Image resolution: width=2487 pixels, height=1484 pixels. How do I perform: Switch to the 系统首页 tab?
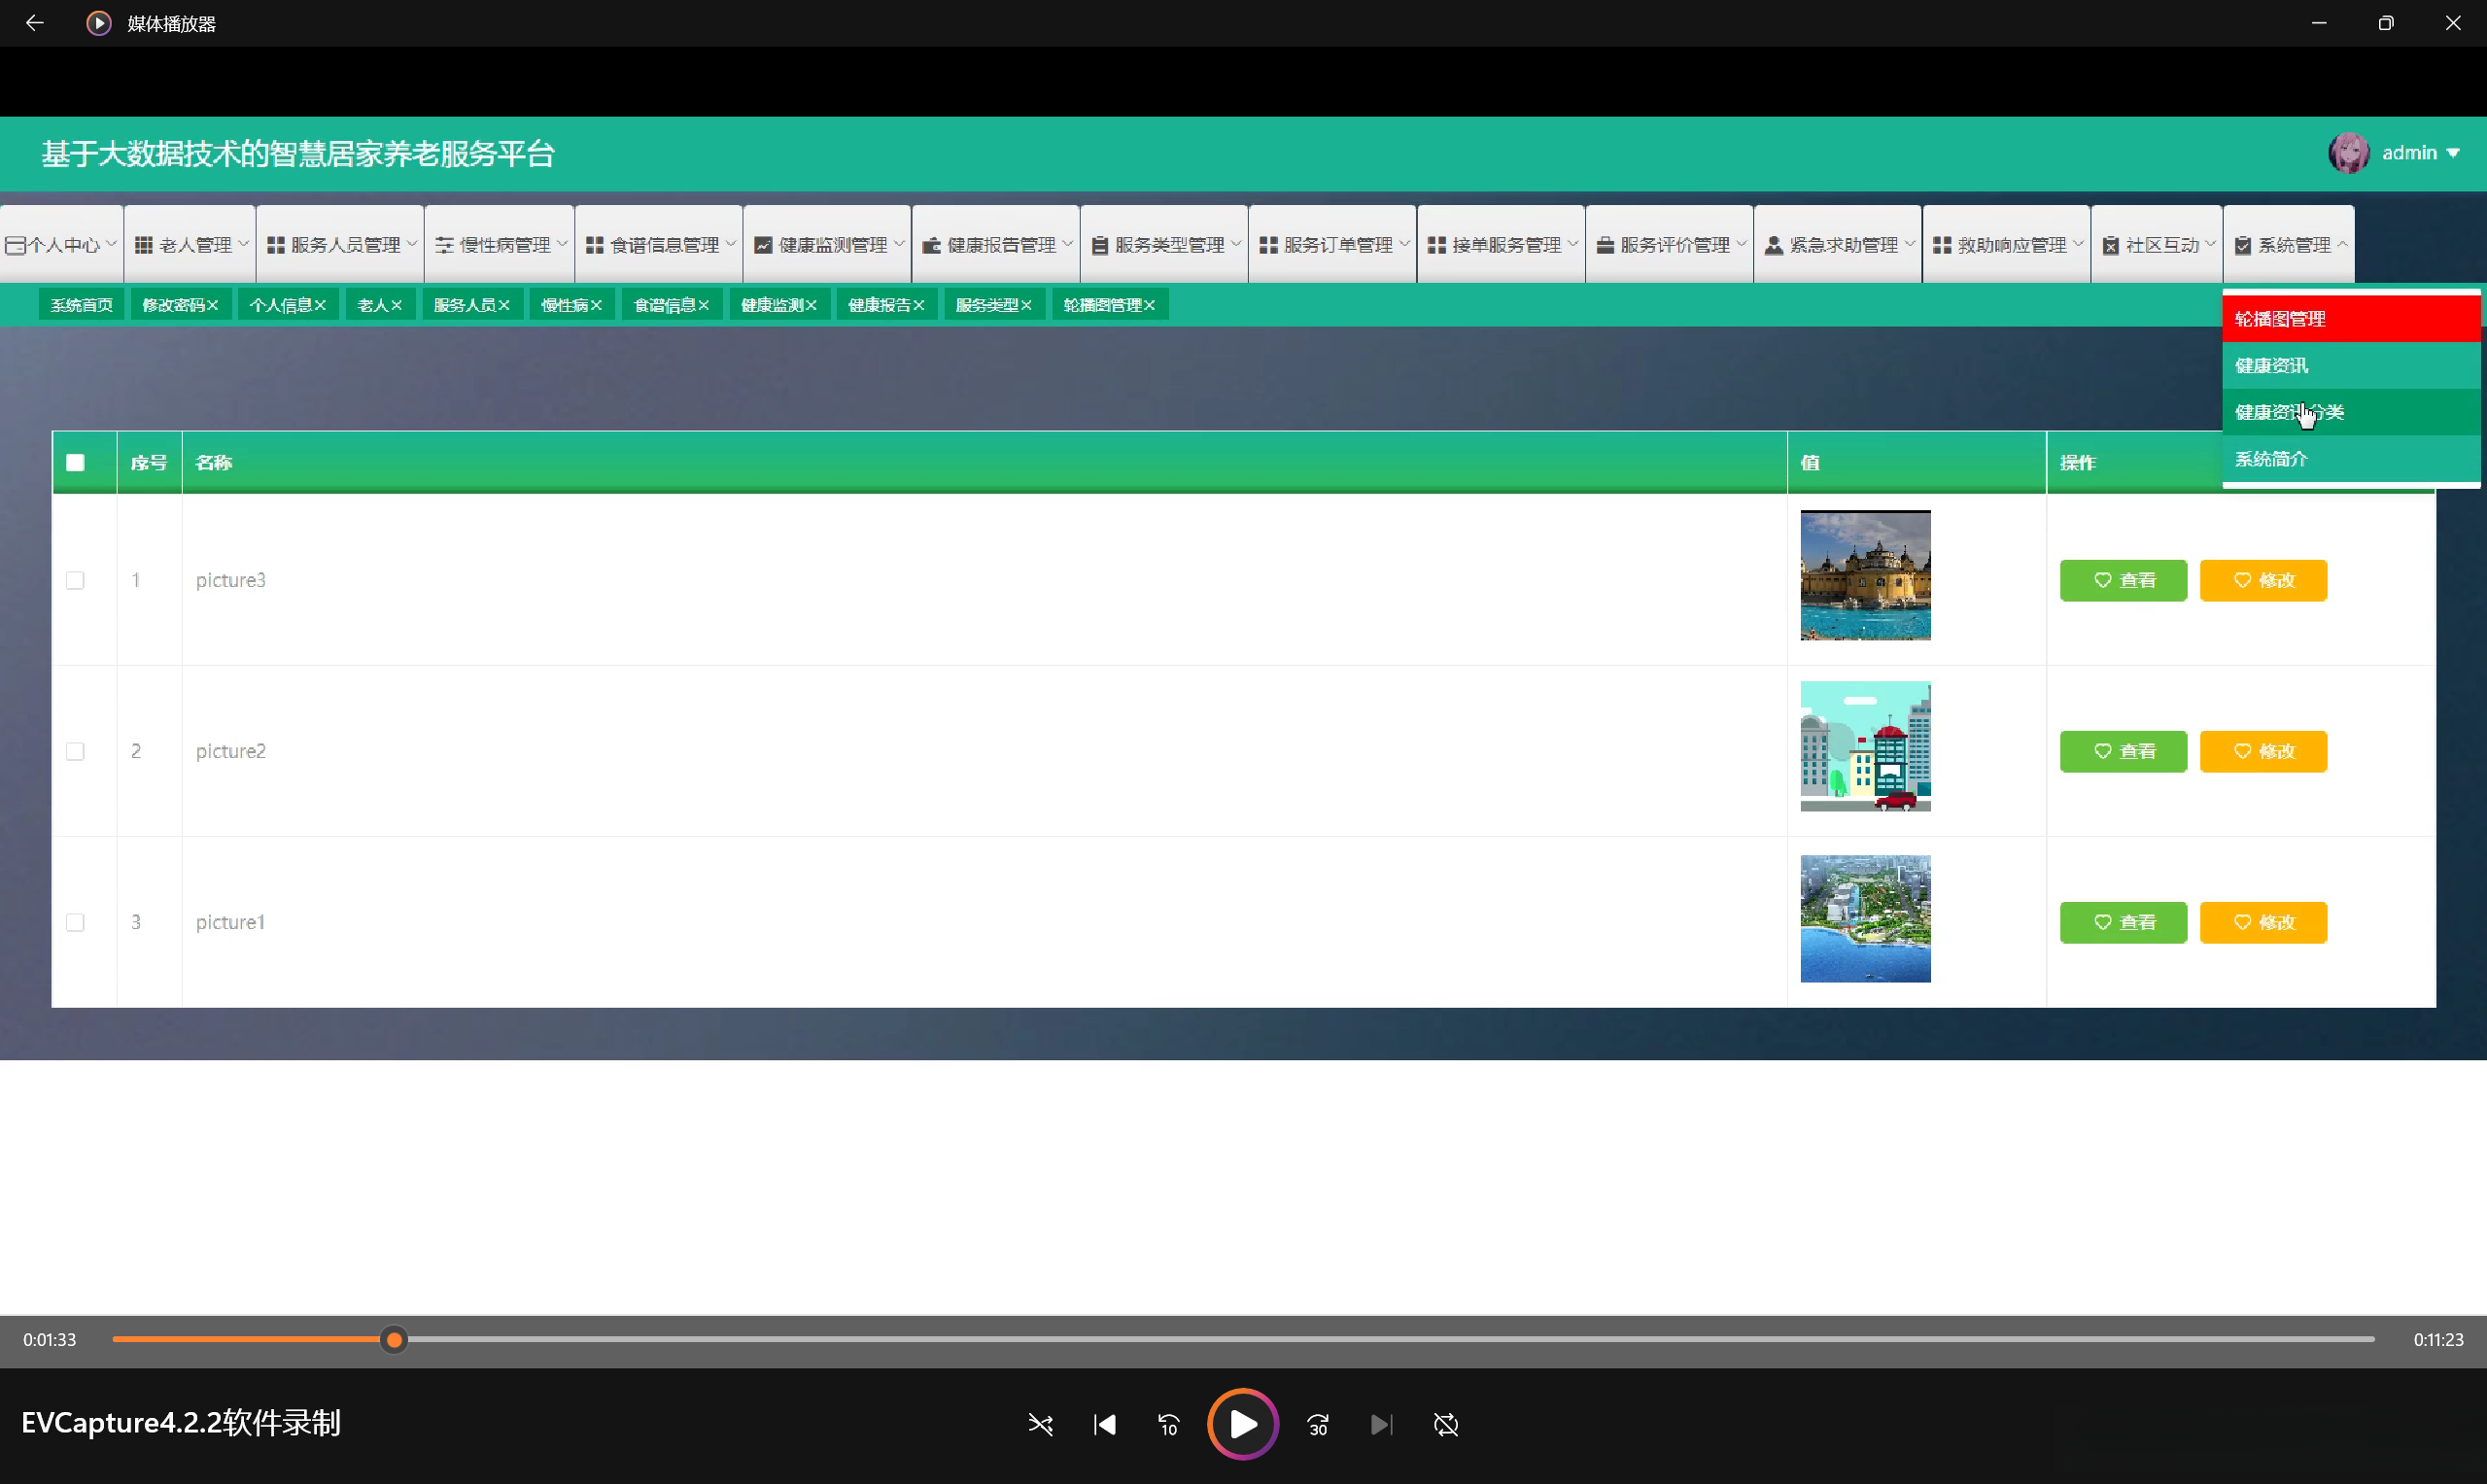tap(81, 305)
